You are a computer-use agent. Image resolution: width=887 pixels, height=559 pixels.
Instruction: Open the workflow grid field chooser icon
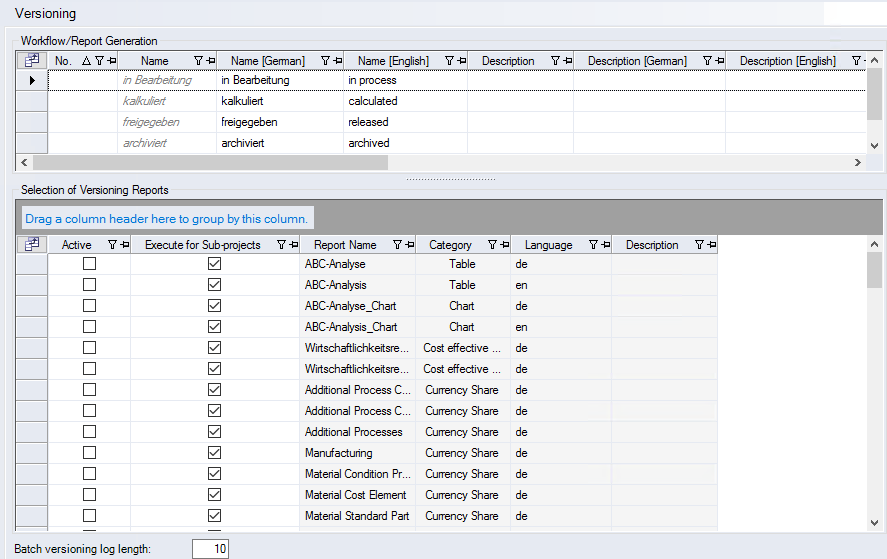tap(32, 61)
